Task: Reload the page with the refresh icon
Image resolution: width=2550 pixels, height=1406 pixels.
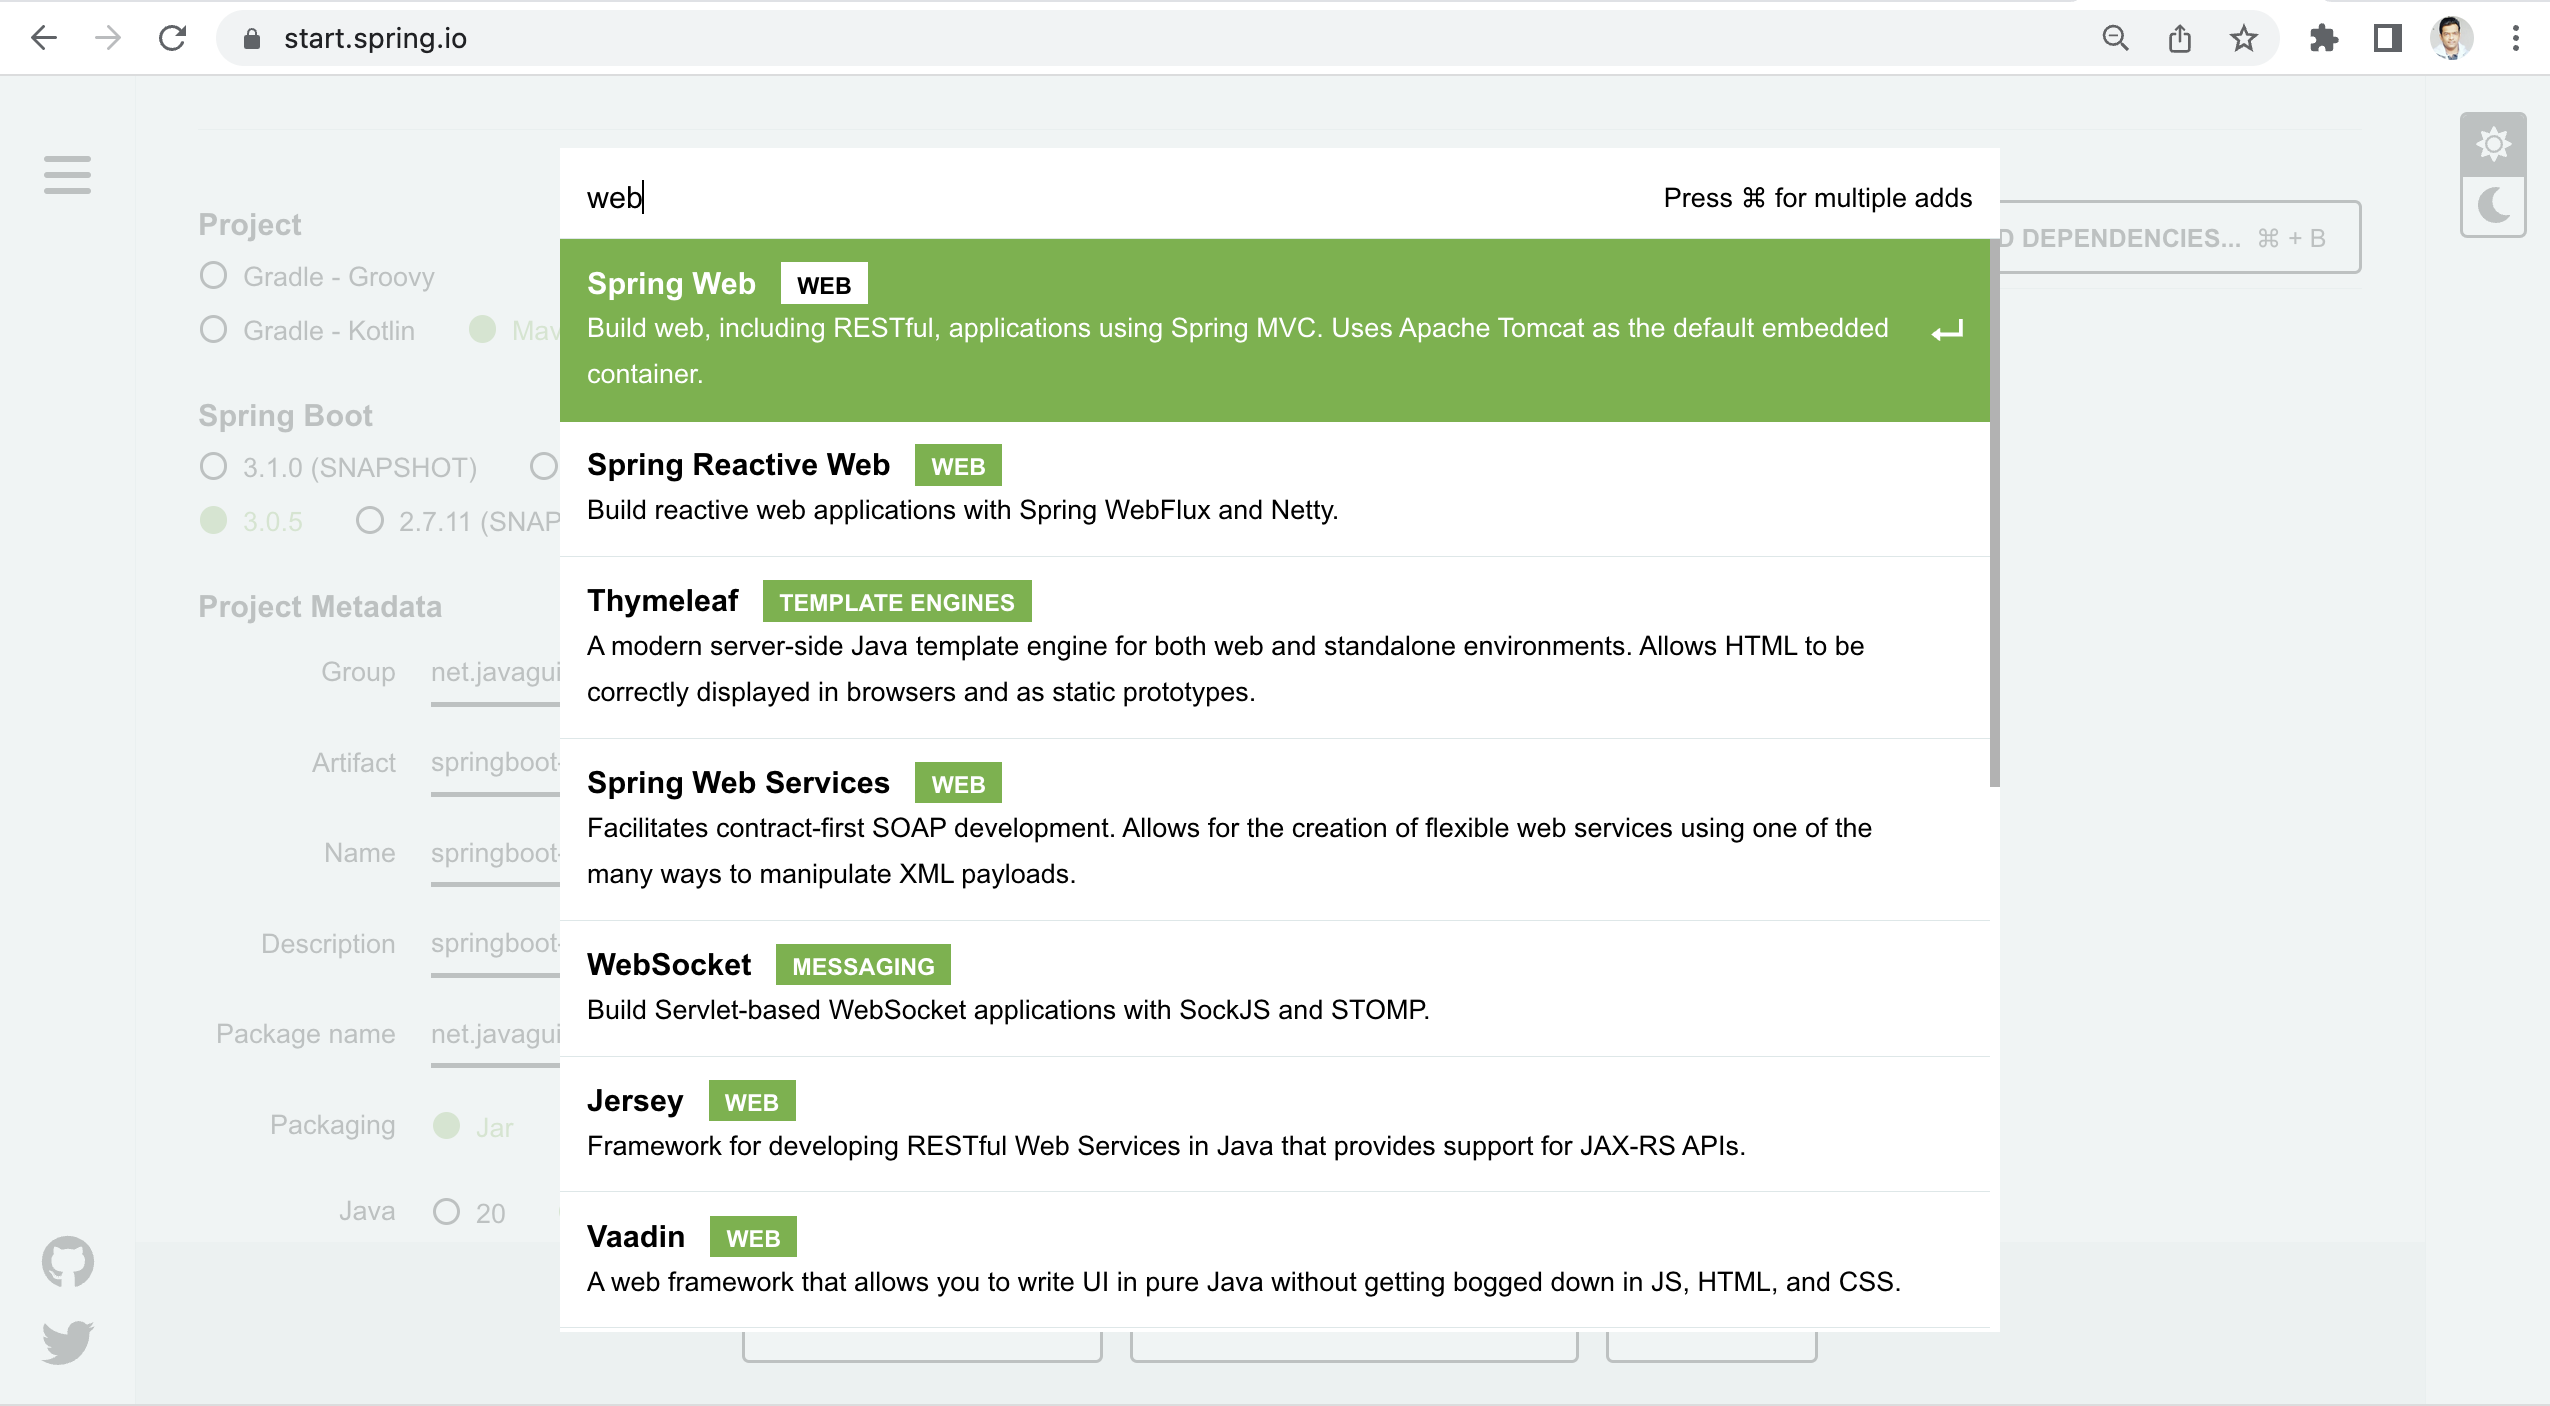Action: (173, 38)
